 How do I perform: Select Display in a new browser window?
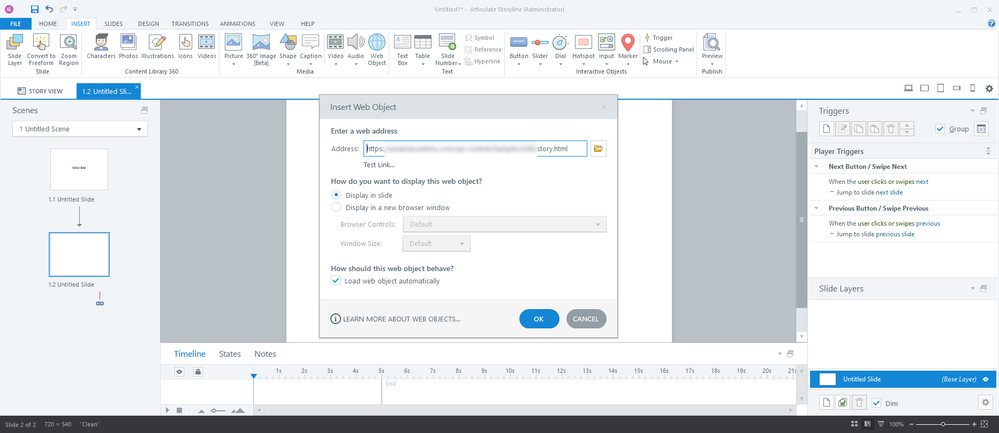tap(336, 207)
